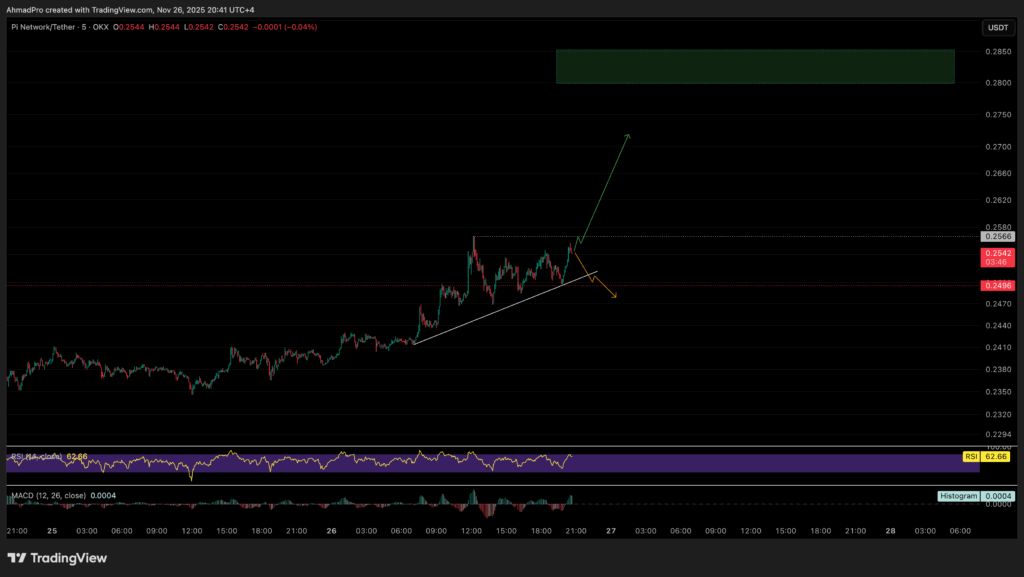Select the green target zone rectangle
1024x577 pixels.
click(755, 66)
